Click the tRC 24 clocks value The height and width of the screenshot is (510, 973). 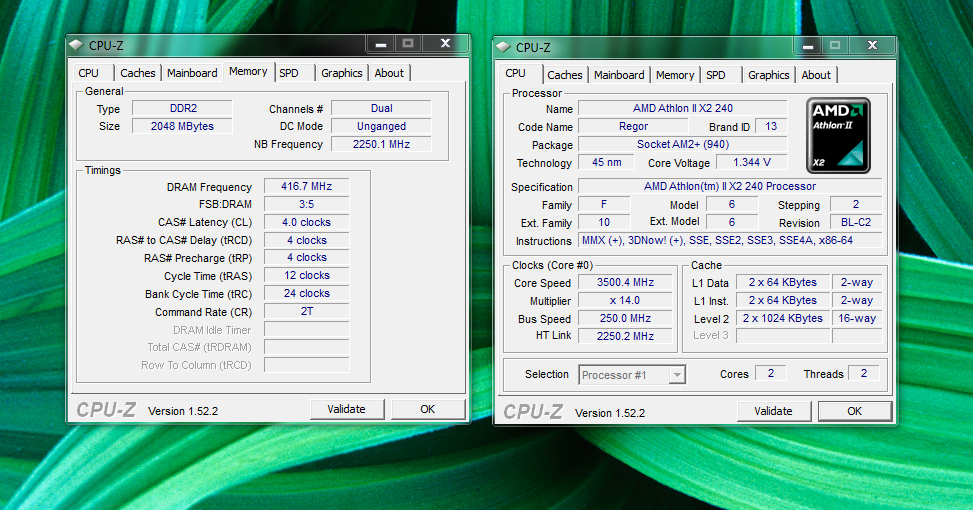(307, 293)
